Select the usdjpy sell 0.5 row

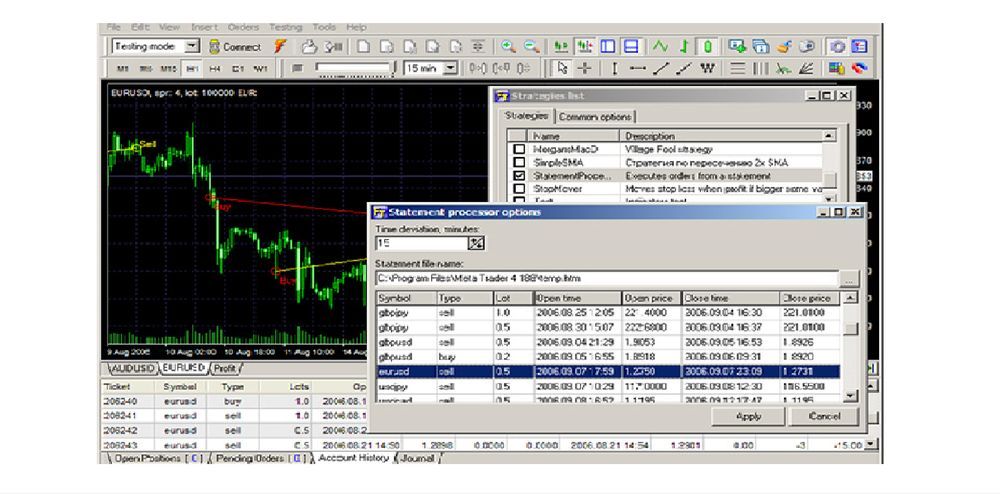pos(608,386)
